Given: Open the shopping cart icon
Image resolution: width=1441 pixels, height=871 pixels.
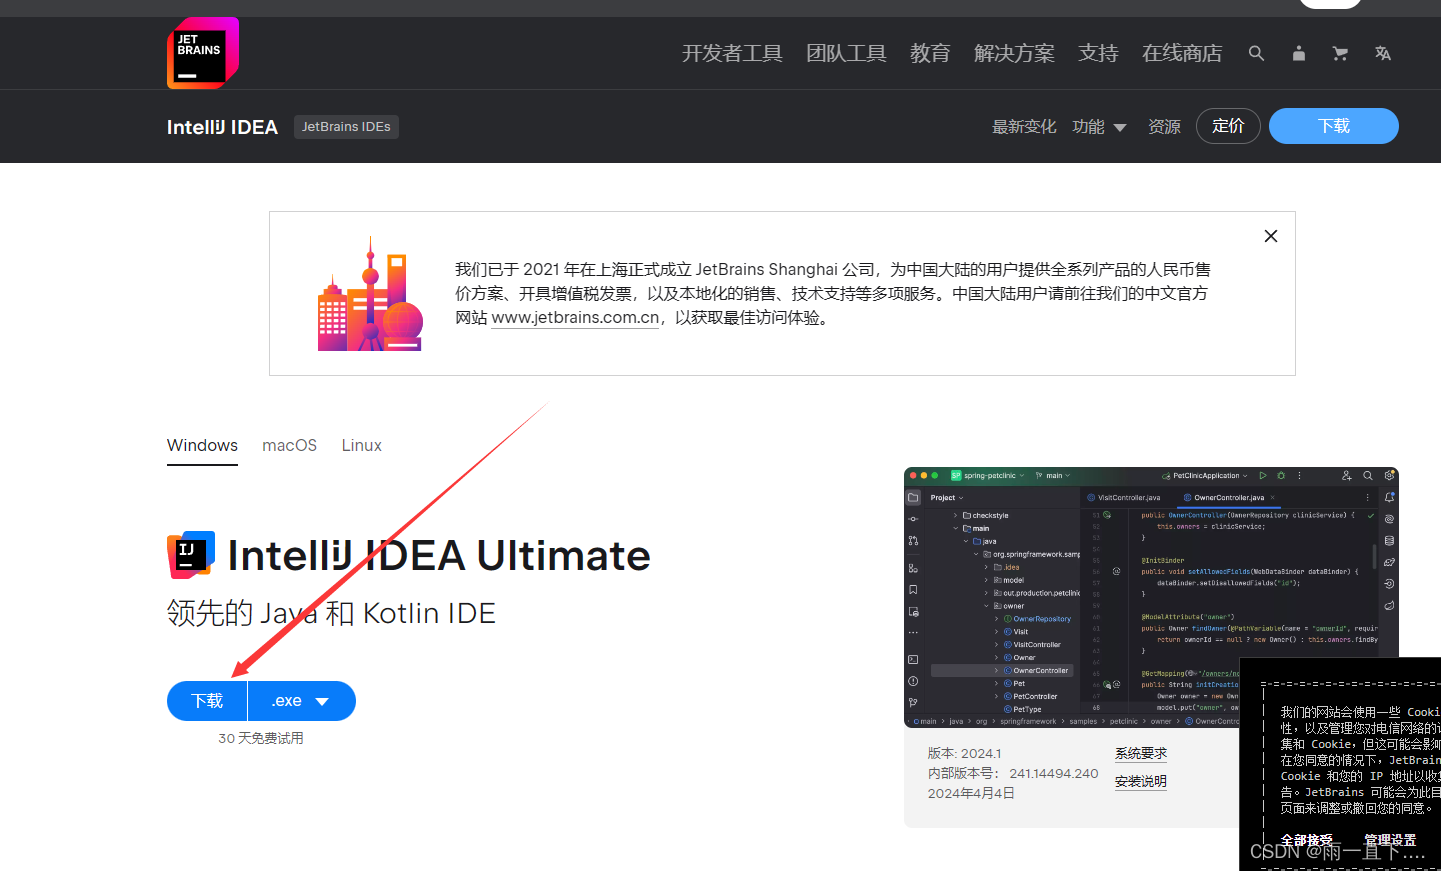Looking at the screenshot, I should (1340, 53).
